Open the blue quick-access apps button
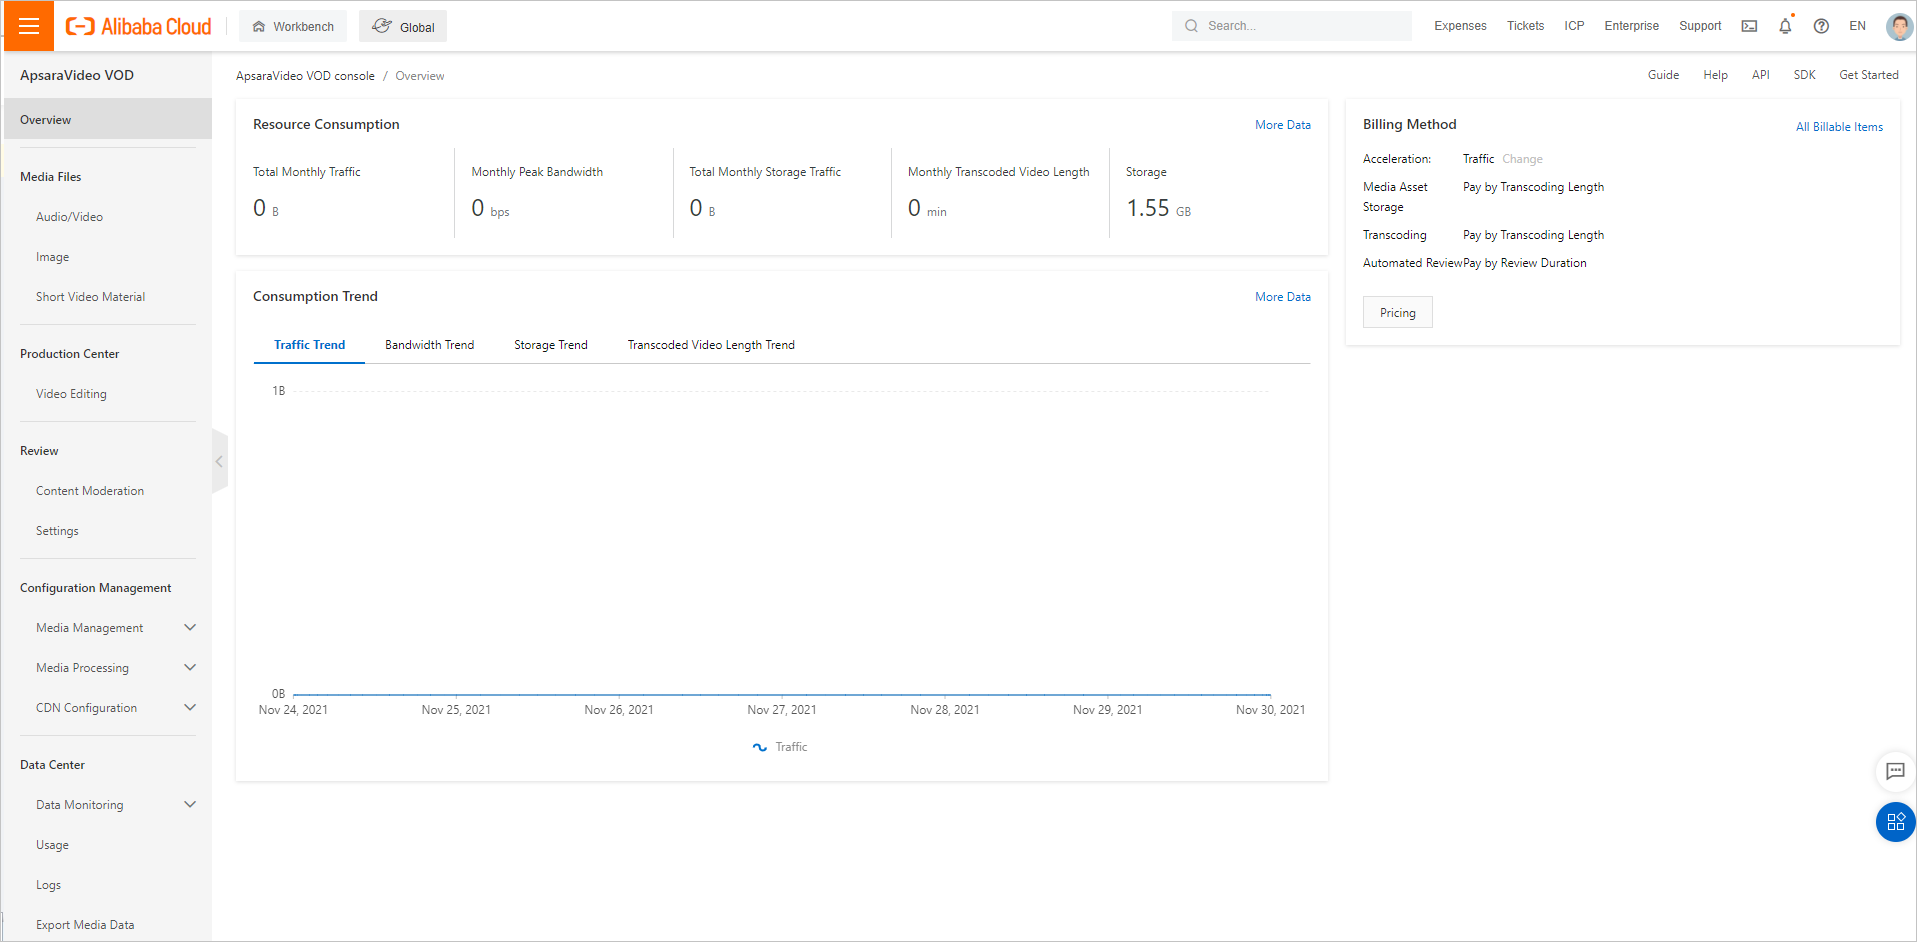The width and height of the screenshot is (1917, 942). [x=1895, y=822]
